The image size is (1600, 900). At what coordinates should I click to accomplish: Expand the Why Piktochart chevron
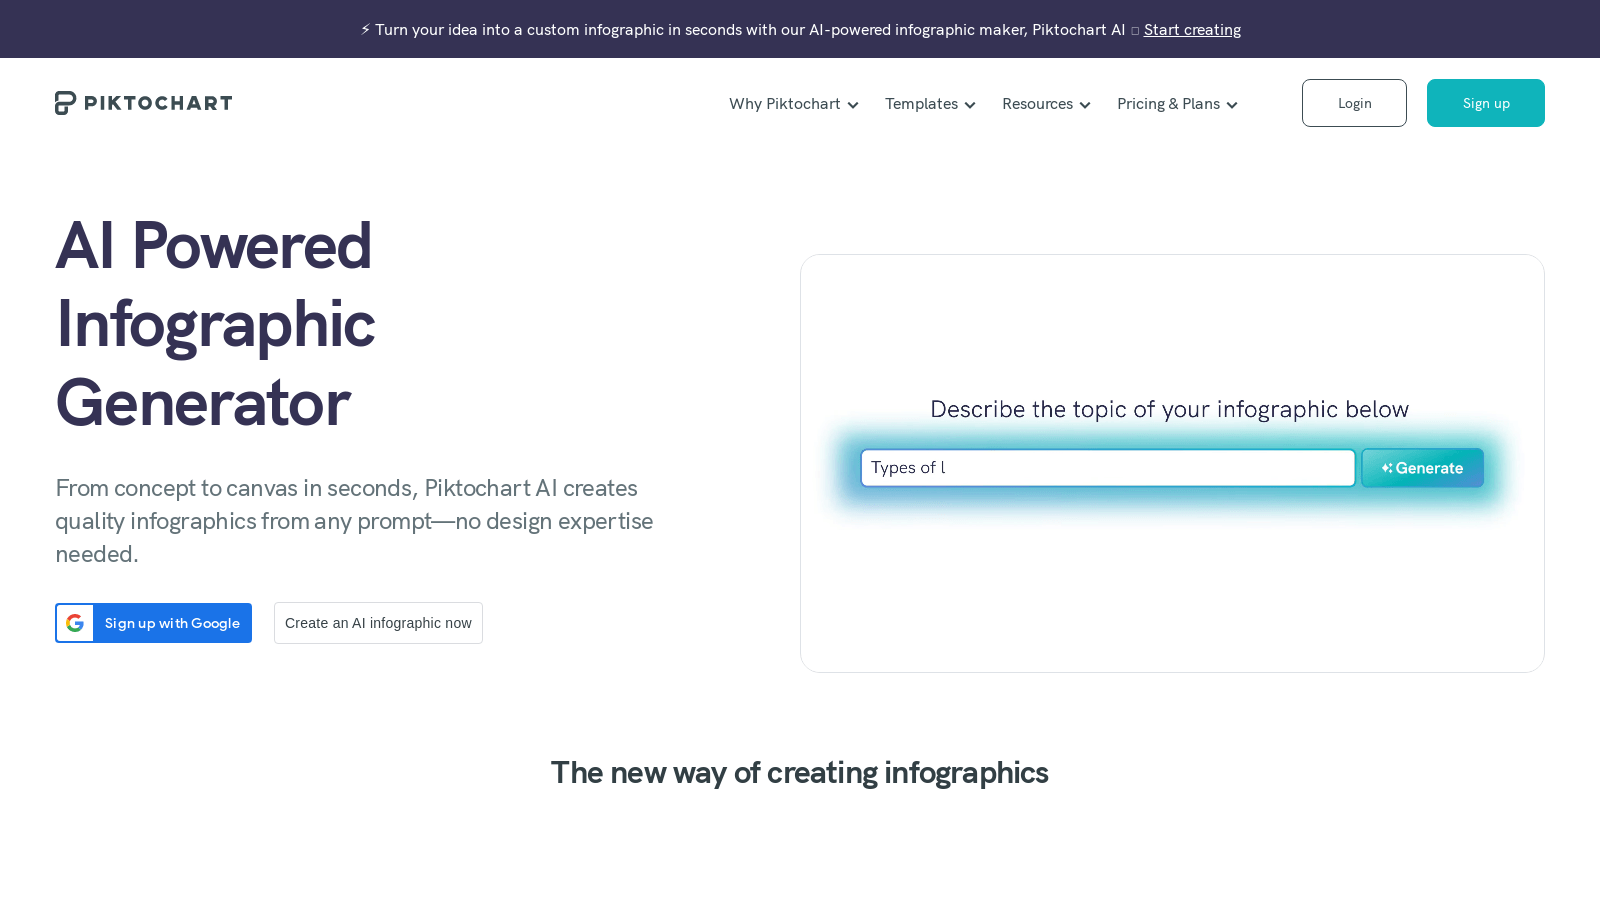[853, 105]
